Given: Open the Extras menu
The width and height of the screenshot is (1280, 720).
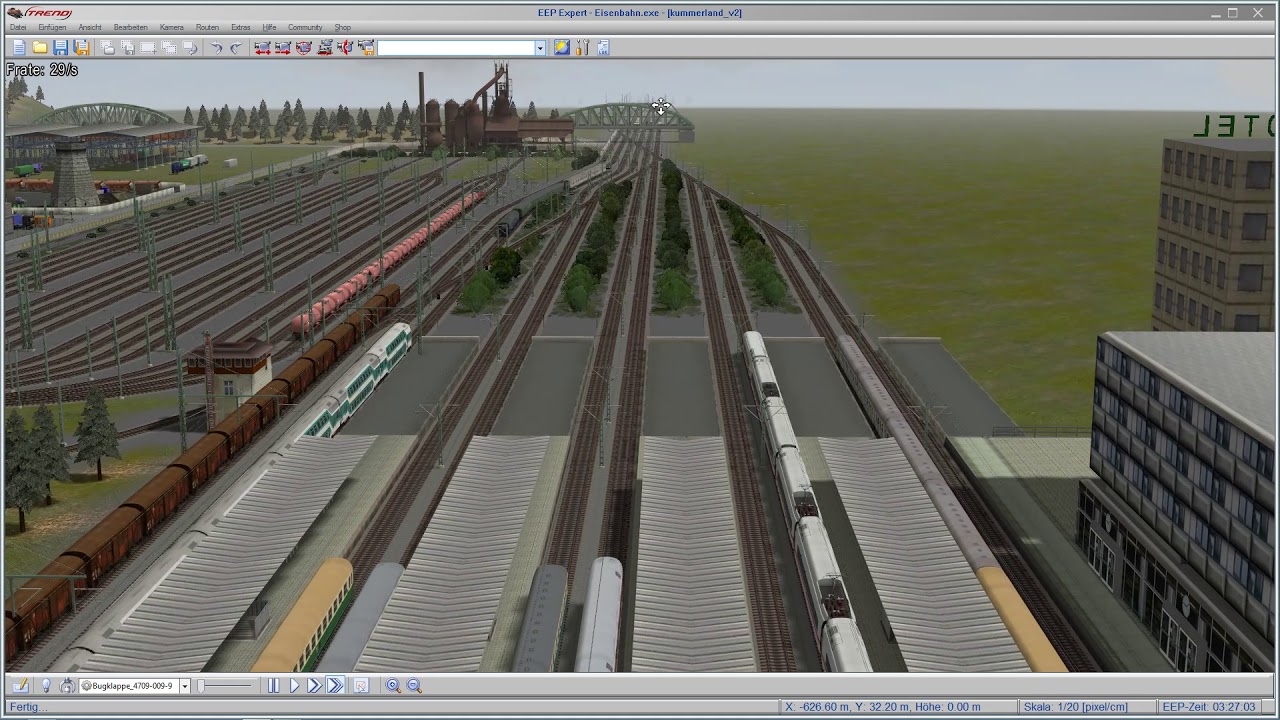Looking at the screenshot, I should pyautogui.click(x=241, y=27).
